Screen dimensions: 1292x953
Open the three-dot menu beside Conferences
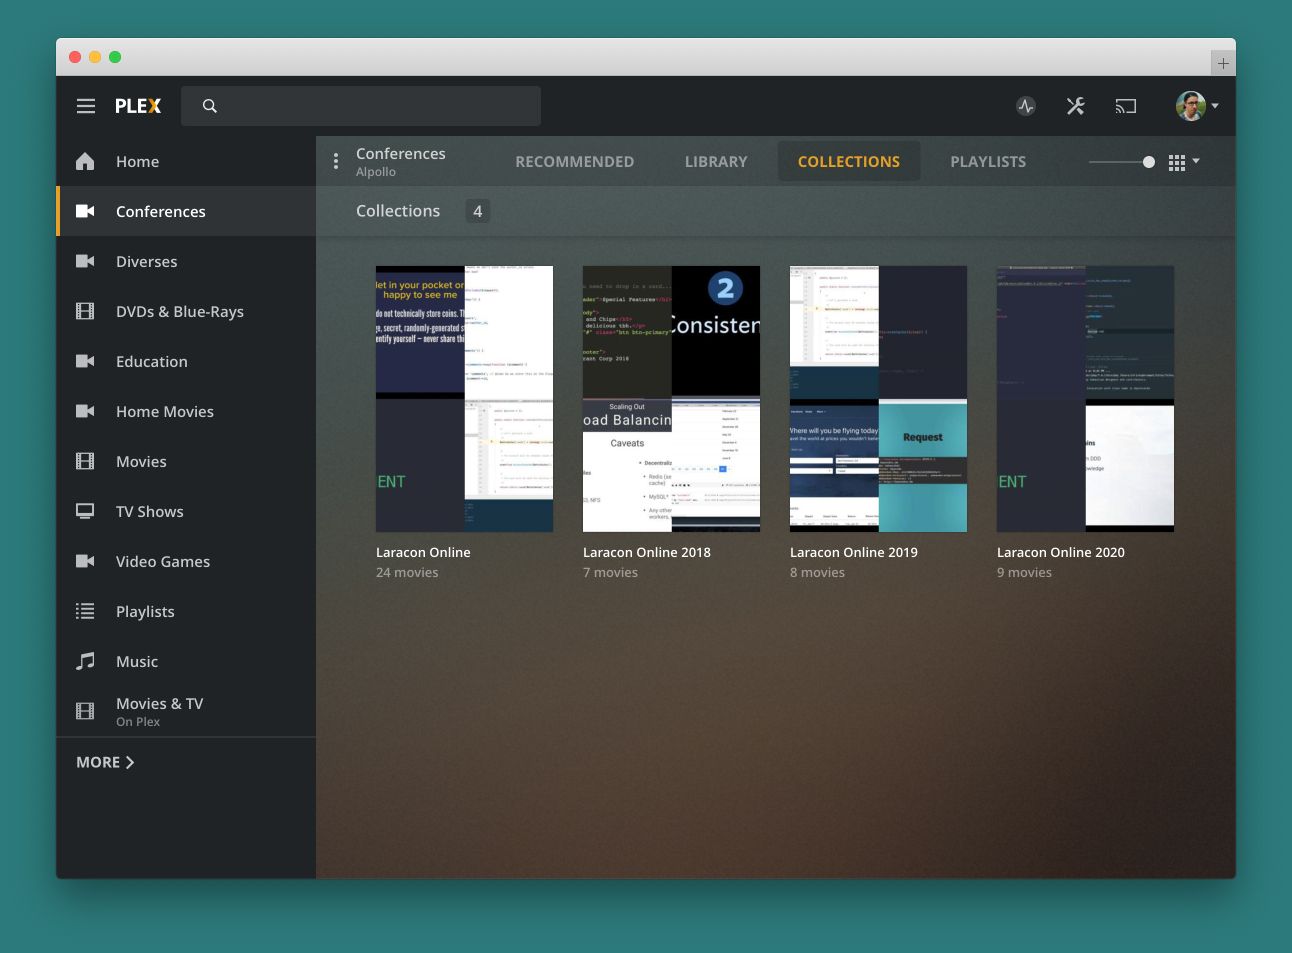click(x=336, y=160)
